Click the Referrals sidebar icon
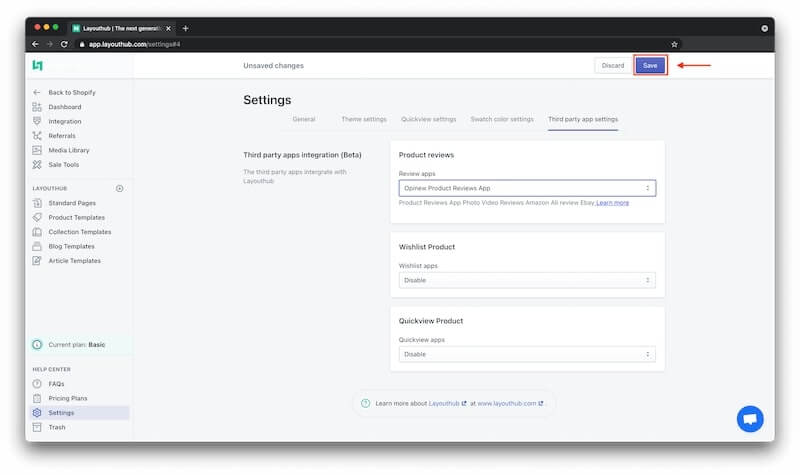The height and width of the screenshot is (475, 800). (37, 136)
